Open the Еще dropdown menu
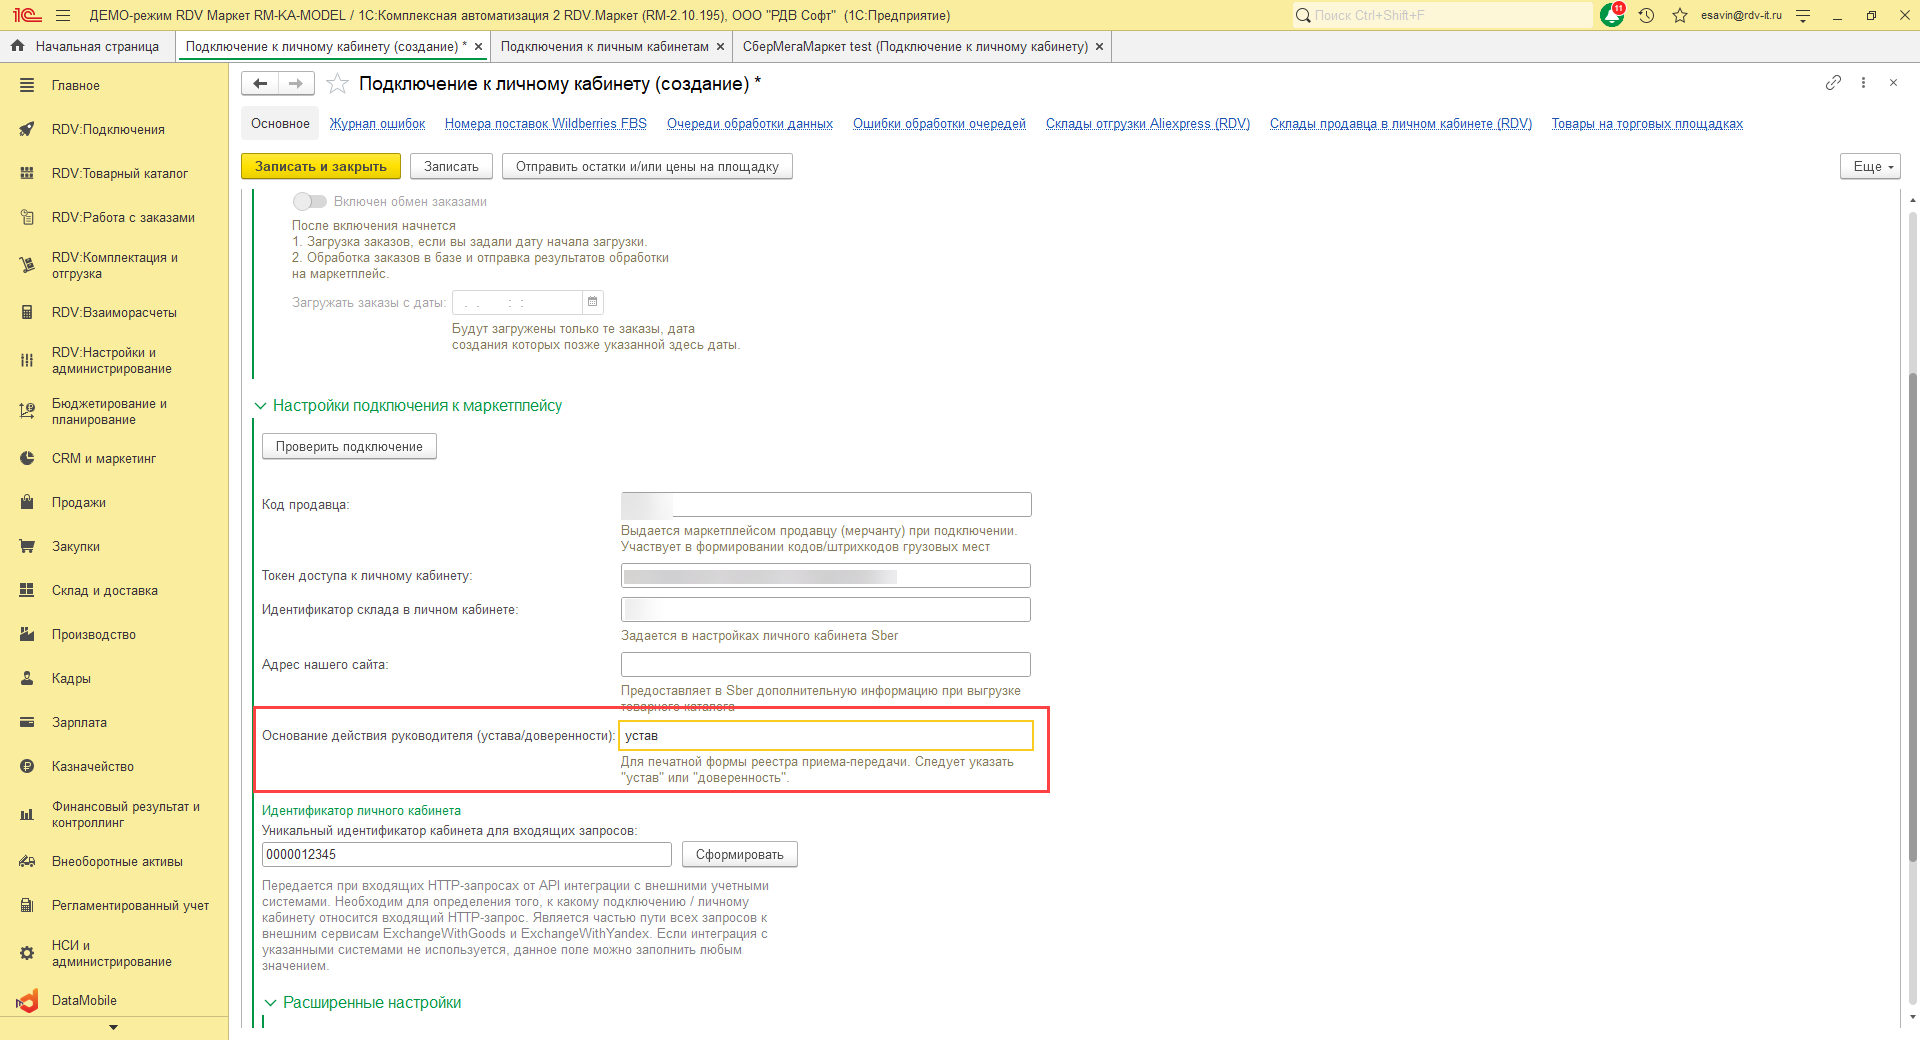The image size is (1920, 1040). (x=1869, y=166)
